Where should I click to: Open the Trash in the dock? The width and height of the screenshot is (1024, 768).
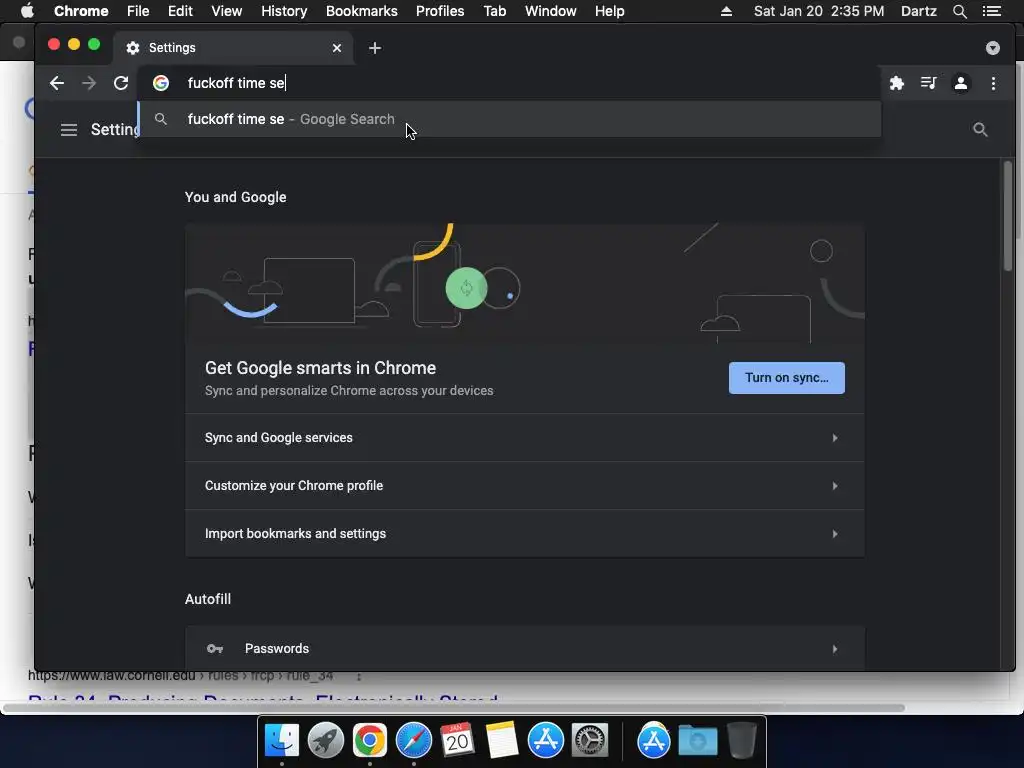tap(742, 741)
